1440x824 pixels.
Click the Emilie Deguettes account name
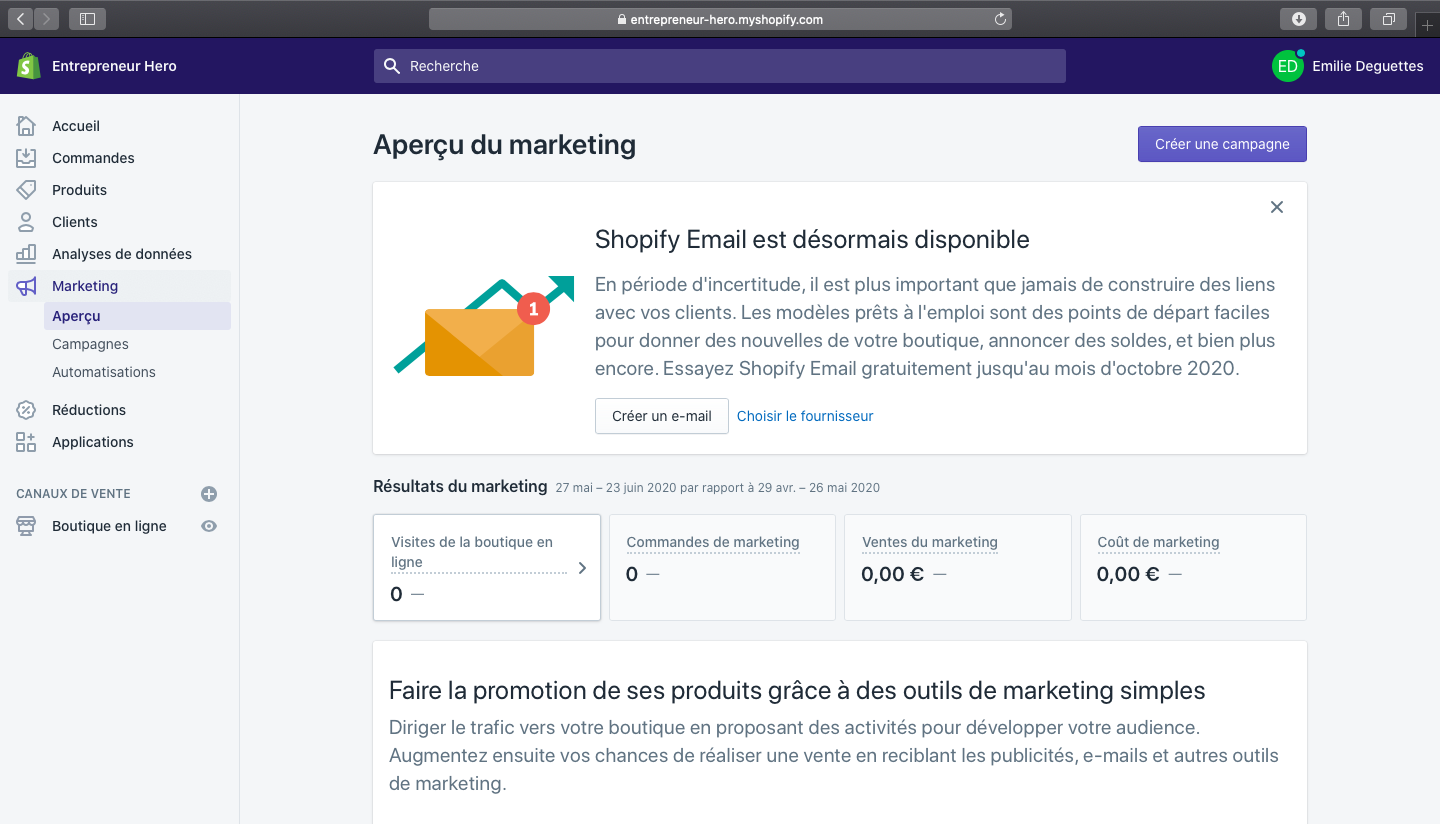(1368, 66)
